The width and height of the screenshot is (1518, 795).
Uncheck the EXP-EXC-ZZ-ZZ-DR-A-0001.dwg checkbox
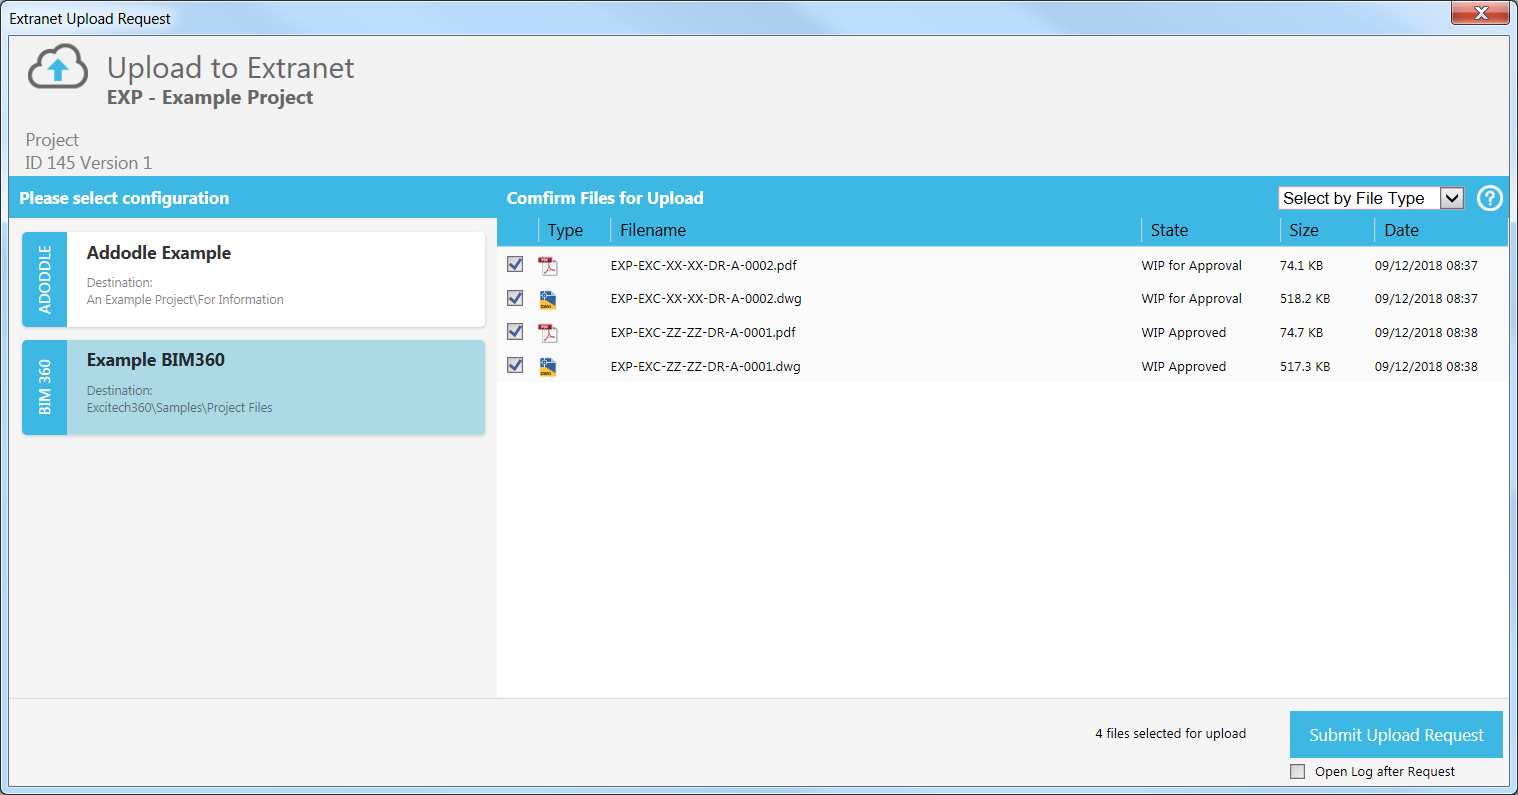[515, 366]
